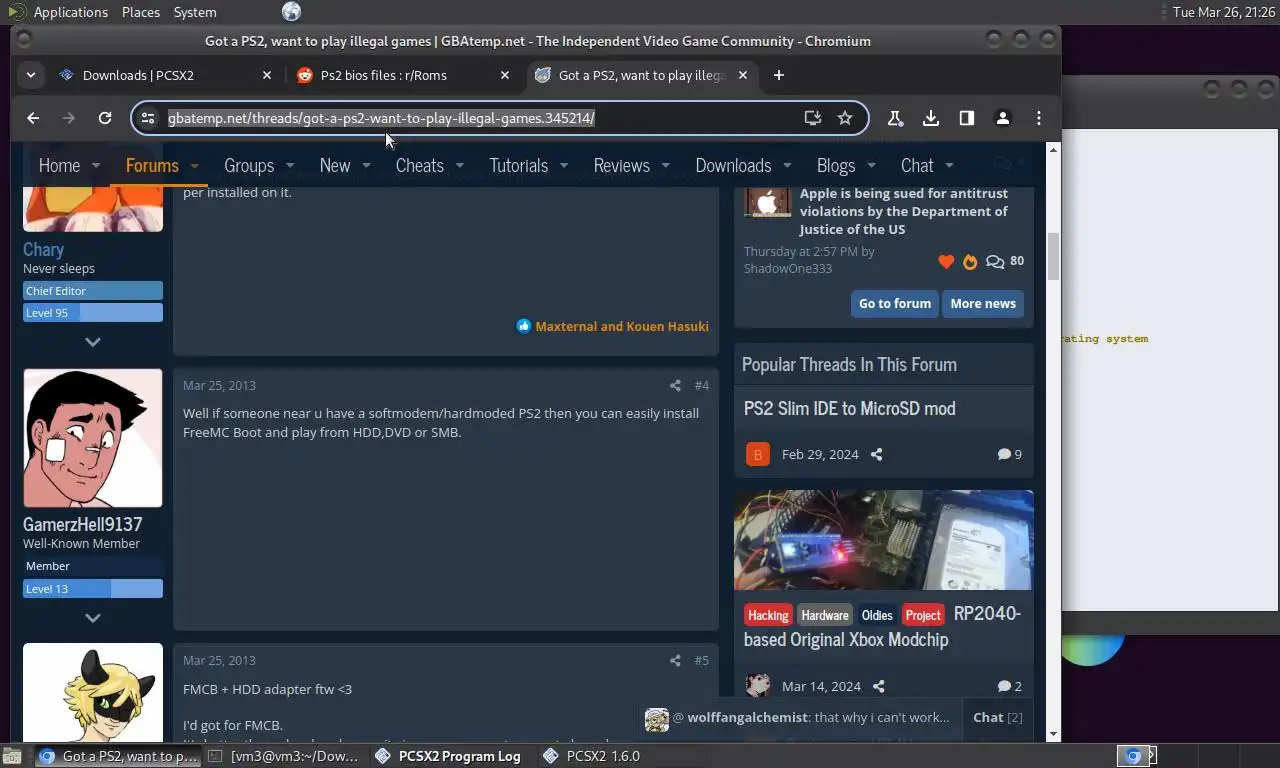1280x768 pixels.
Task: Click the network globe icon in top panel
Action: coord(291,12)
